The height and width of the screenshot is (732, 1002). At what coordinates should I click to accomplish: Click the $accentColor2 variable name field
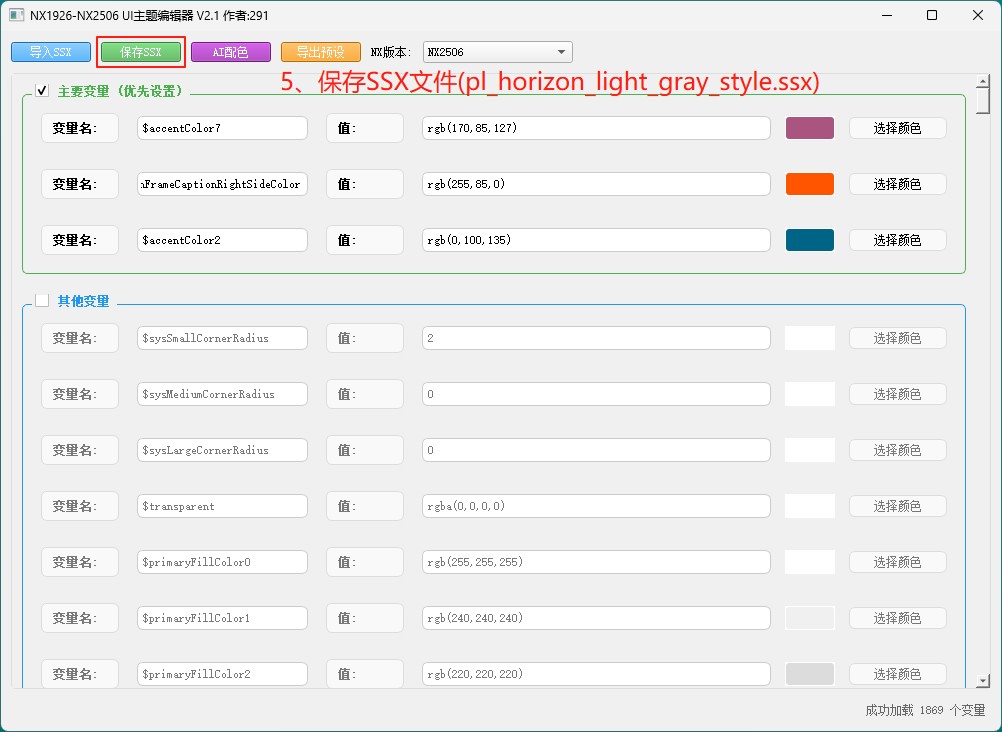coord(222,240)
